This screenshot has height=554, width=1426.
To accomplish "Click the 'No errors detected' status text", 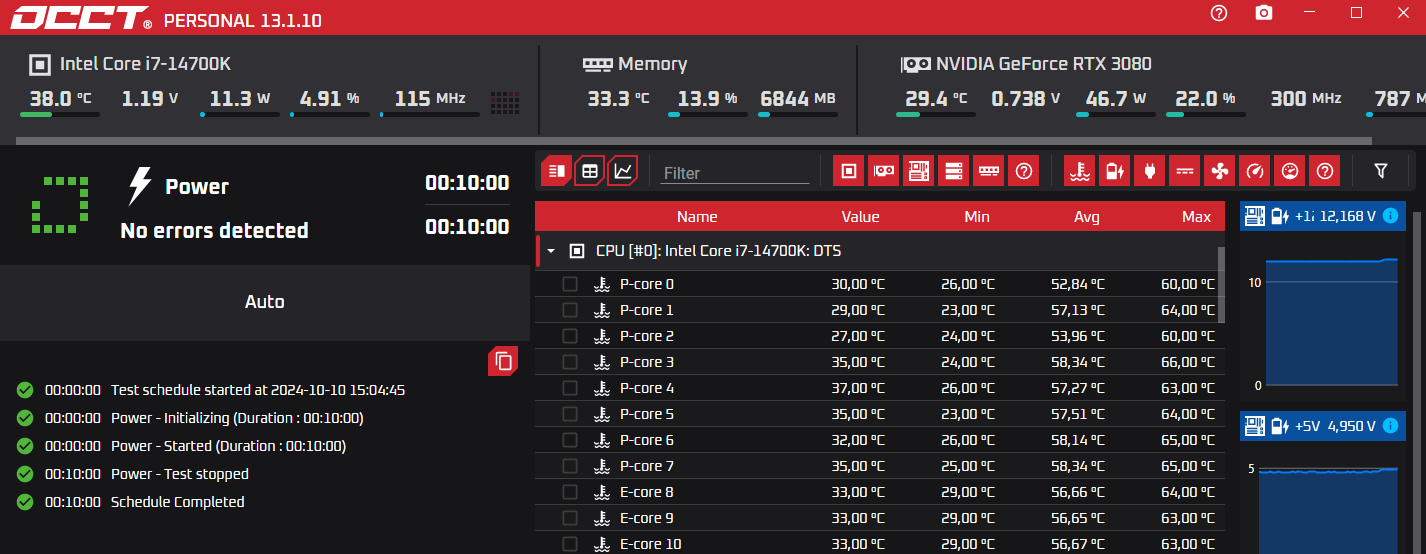I will click(x=214, y=231).
